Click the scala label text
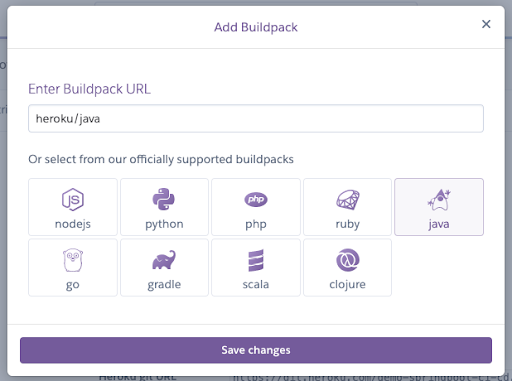512x381 pixels. click(x=256, y=284)
